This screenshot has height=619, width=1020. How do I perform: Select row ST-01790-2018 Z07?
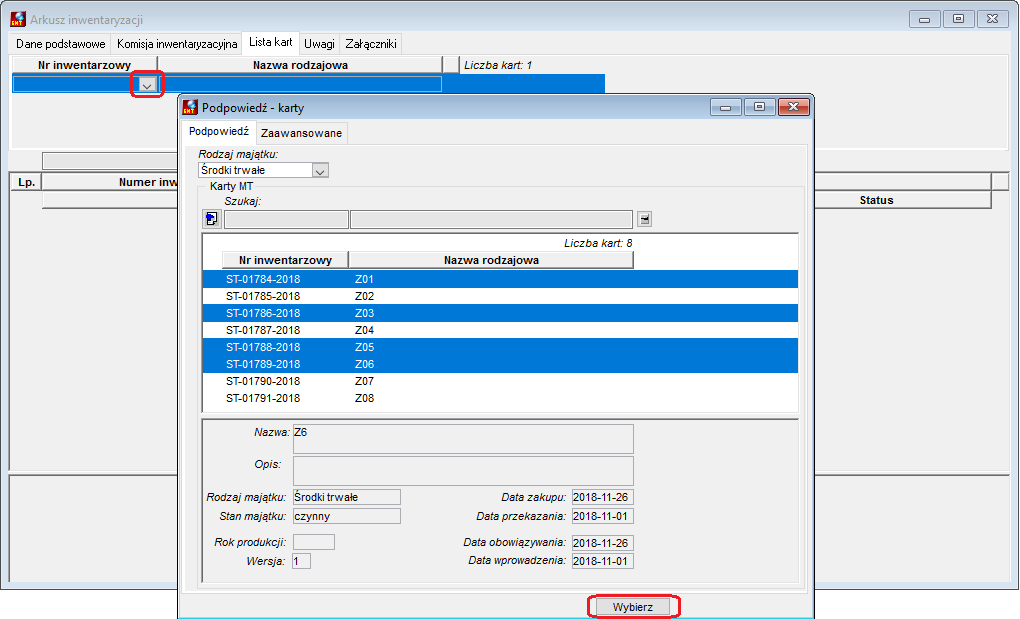point(500,381)
